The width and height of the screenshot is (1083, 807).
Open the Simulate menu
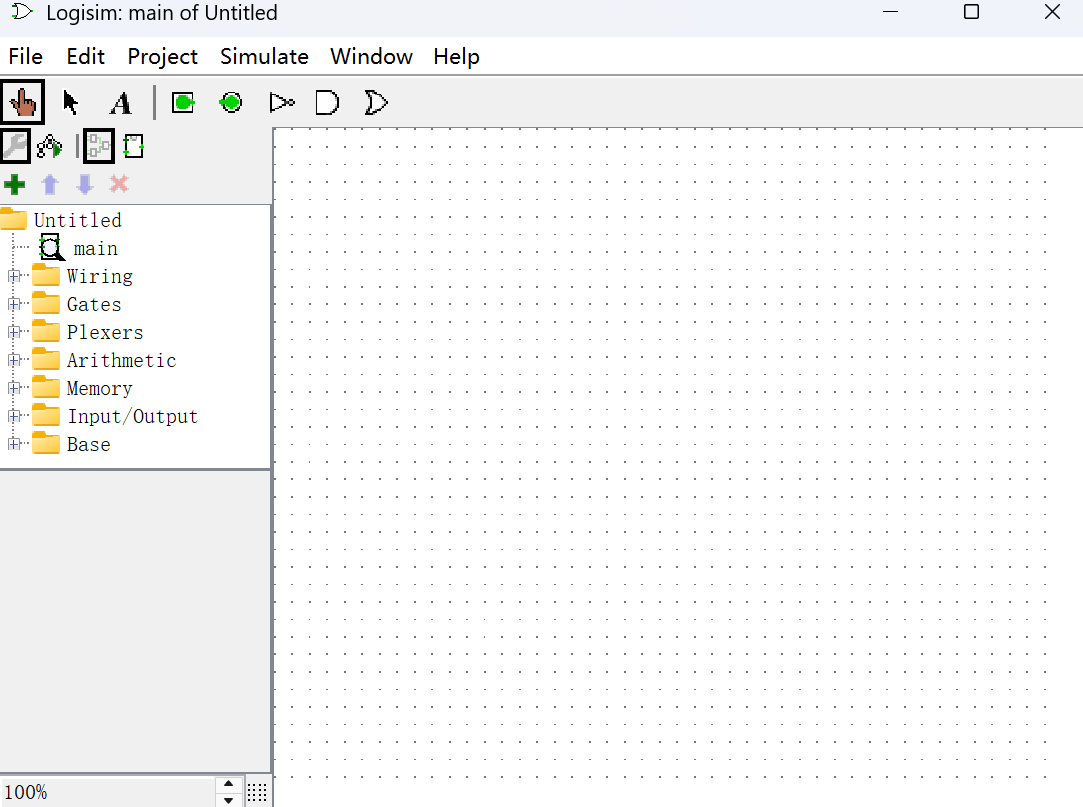(264, 57)
